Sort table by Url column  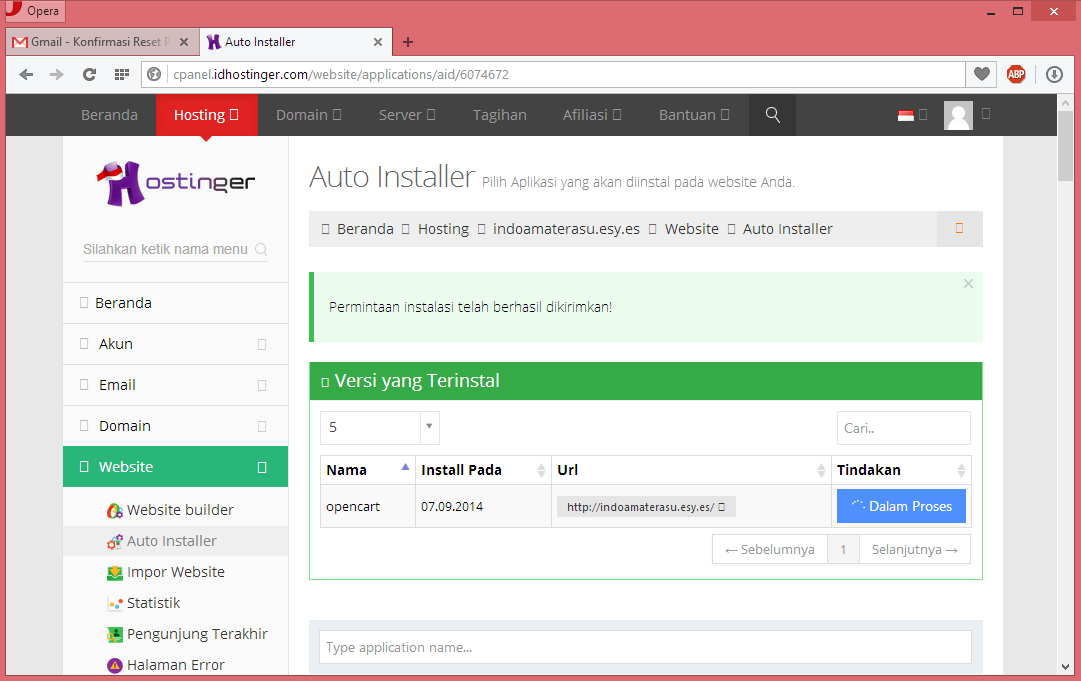[x=691, y=470]
